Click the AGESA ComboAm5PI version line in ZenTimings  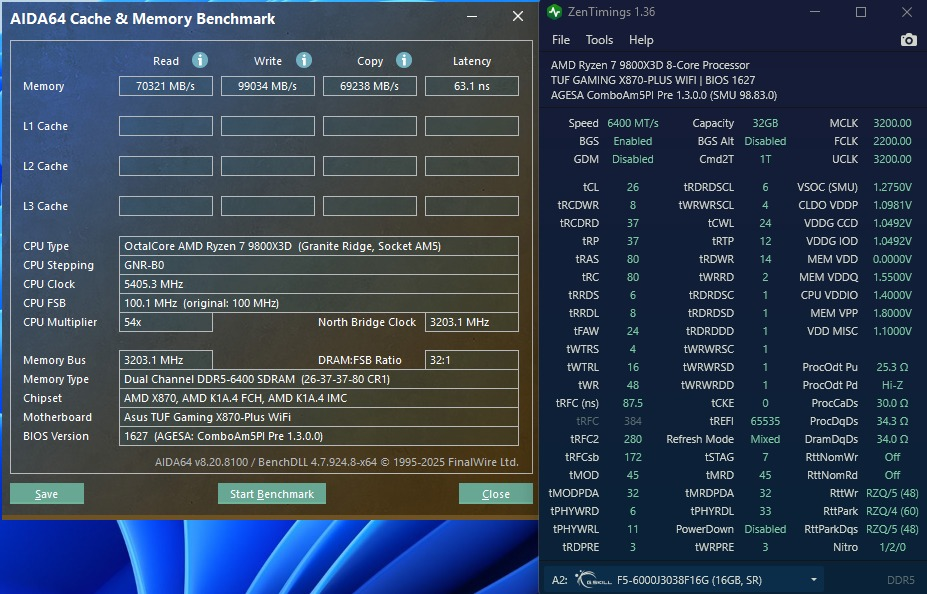coord(663,95)
